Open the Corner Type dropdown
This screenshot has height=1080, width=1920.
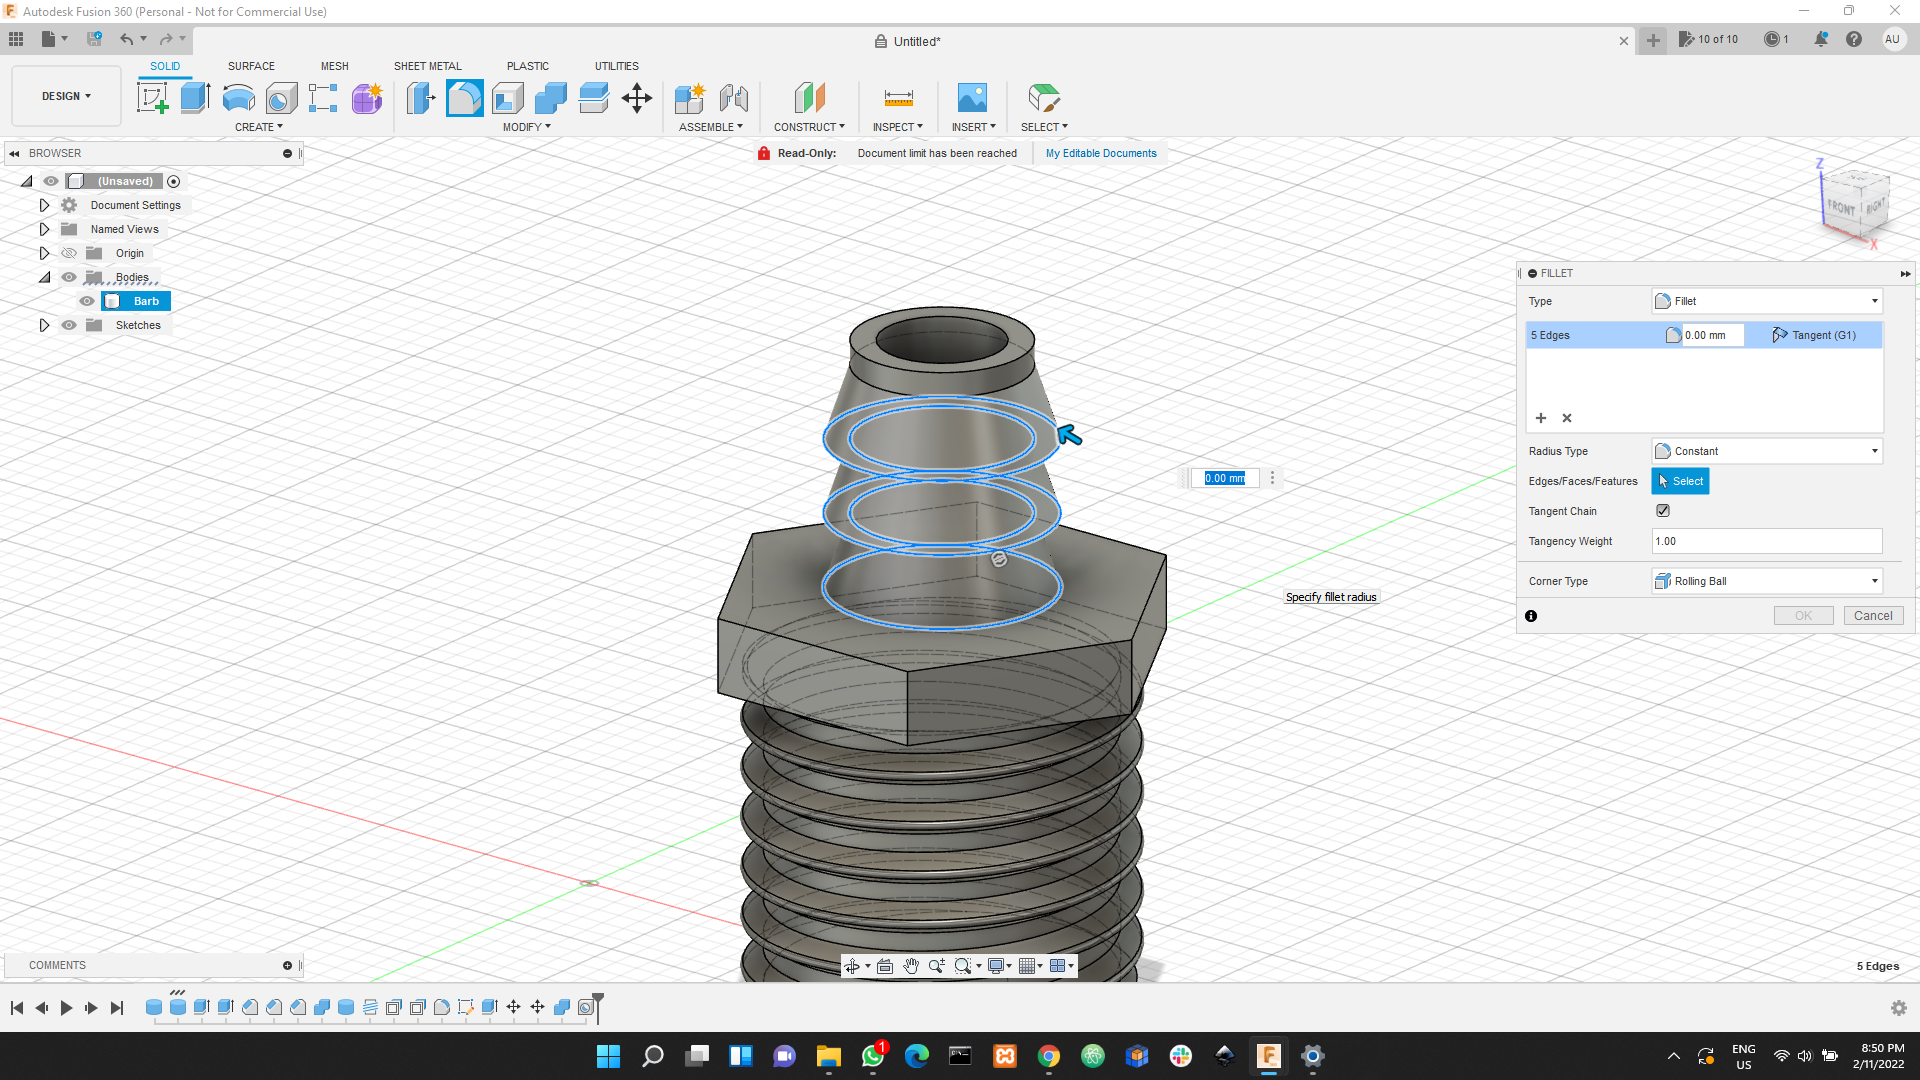pyautogui.click(x=1872, y=580)
